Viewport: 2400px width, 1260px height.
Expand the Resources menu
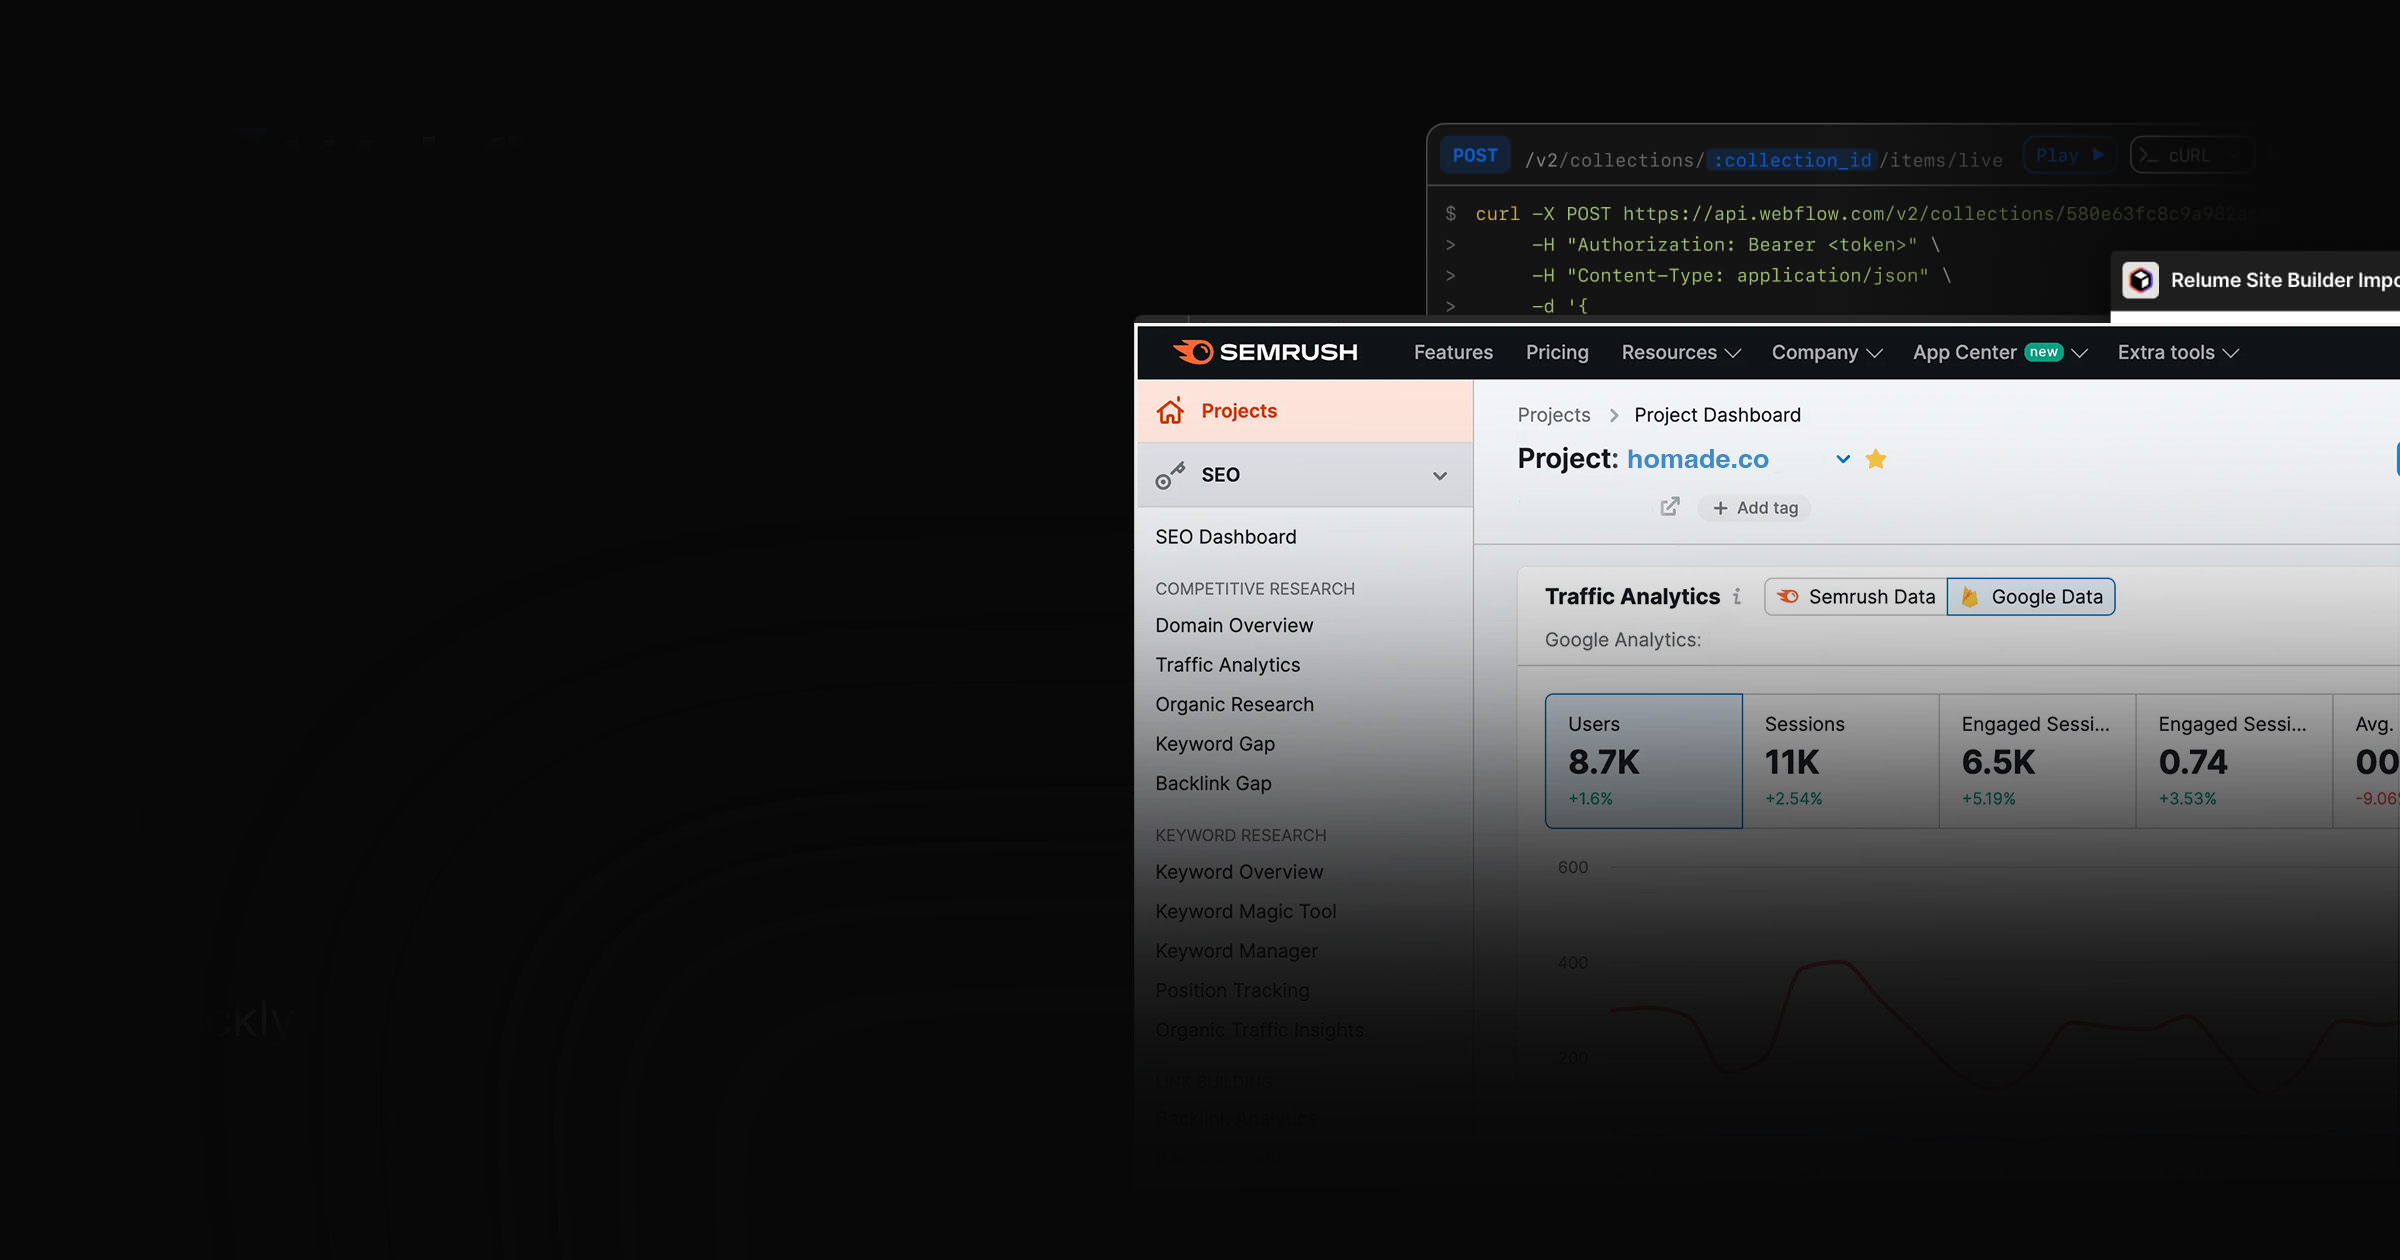coord(1681,352)
